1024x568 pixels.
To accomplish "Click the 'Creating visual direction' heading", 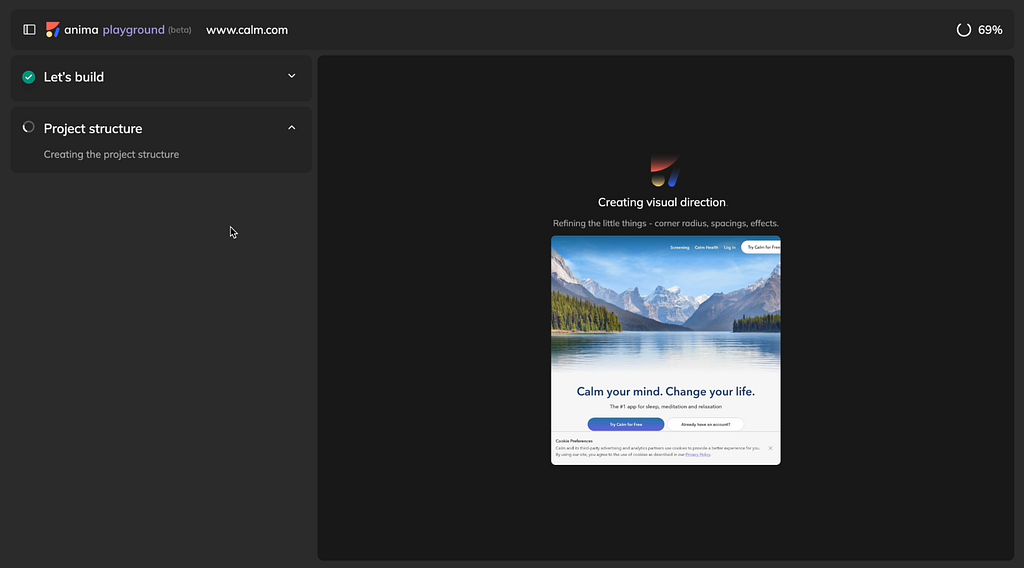I will [x=662, y=202].
